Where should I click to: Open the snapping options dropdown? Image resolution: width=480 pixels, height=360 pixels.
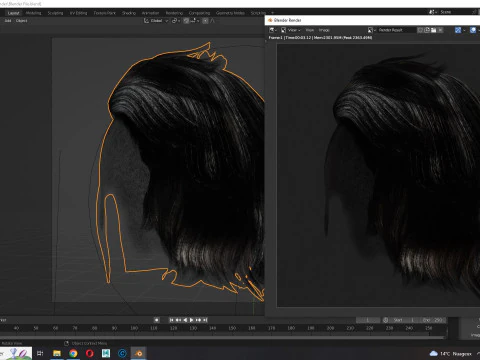click(x=195, y=21)
